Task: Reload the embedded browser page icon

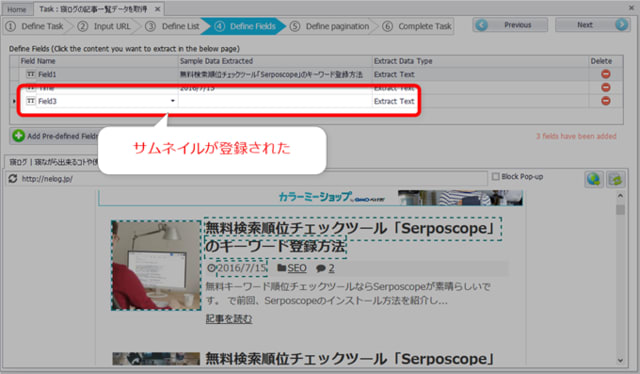Action: pyautogui.click(x=13, y=178)
